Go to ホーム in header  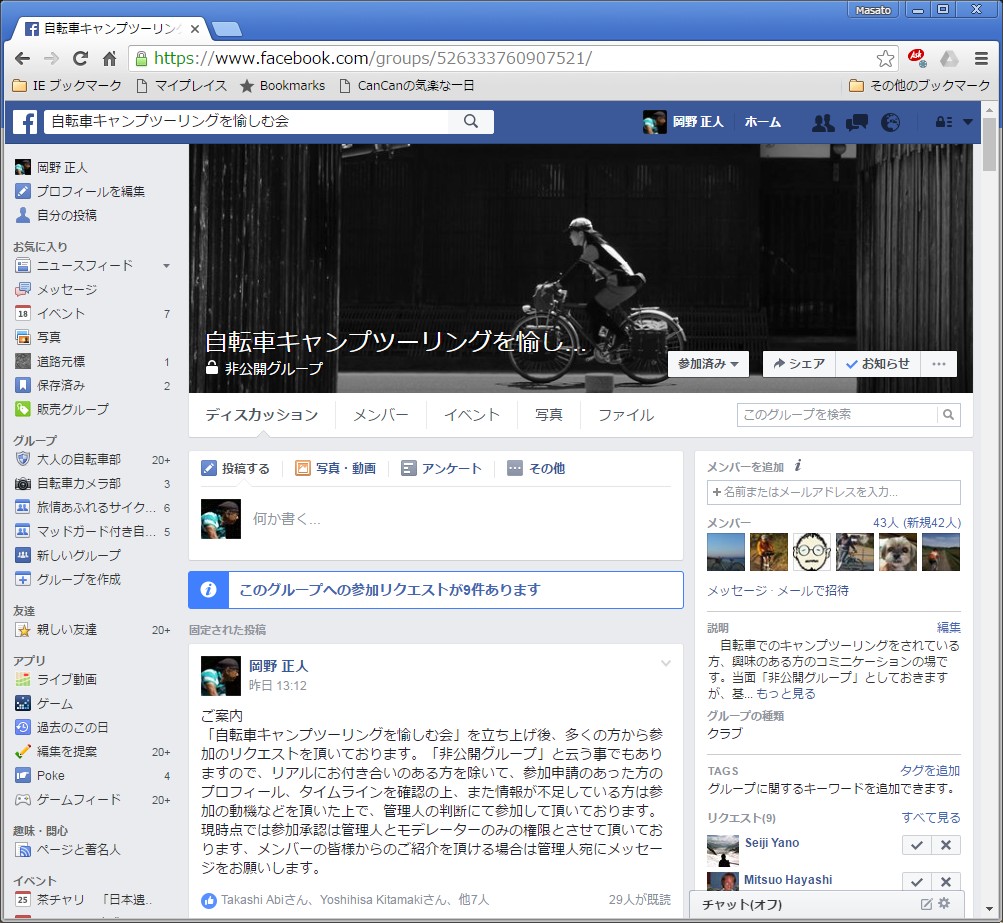pyautogui.click(x=762, y=122)
